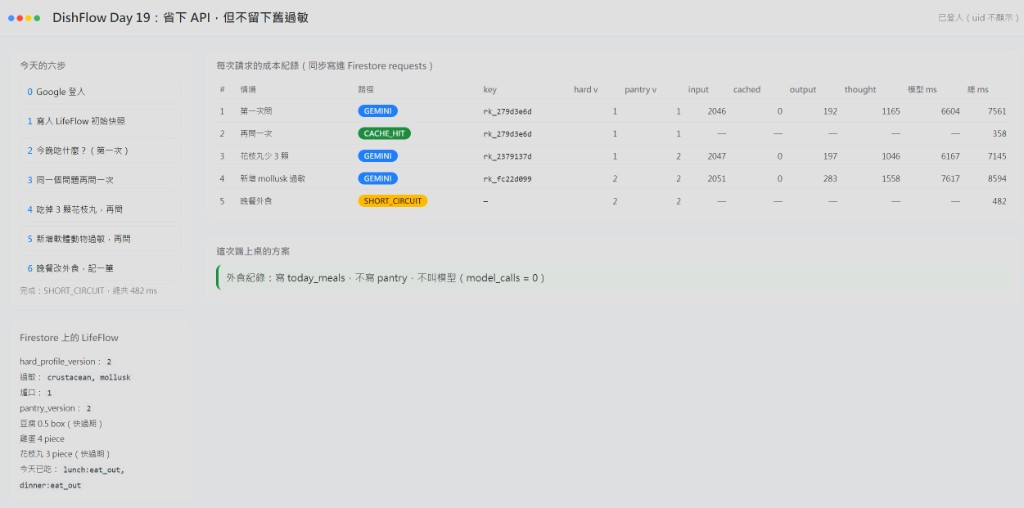Click the 豆腐 0.5 box pantry item
Screen dimensions: 1024x508
click(x=61, y=424)
